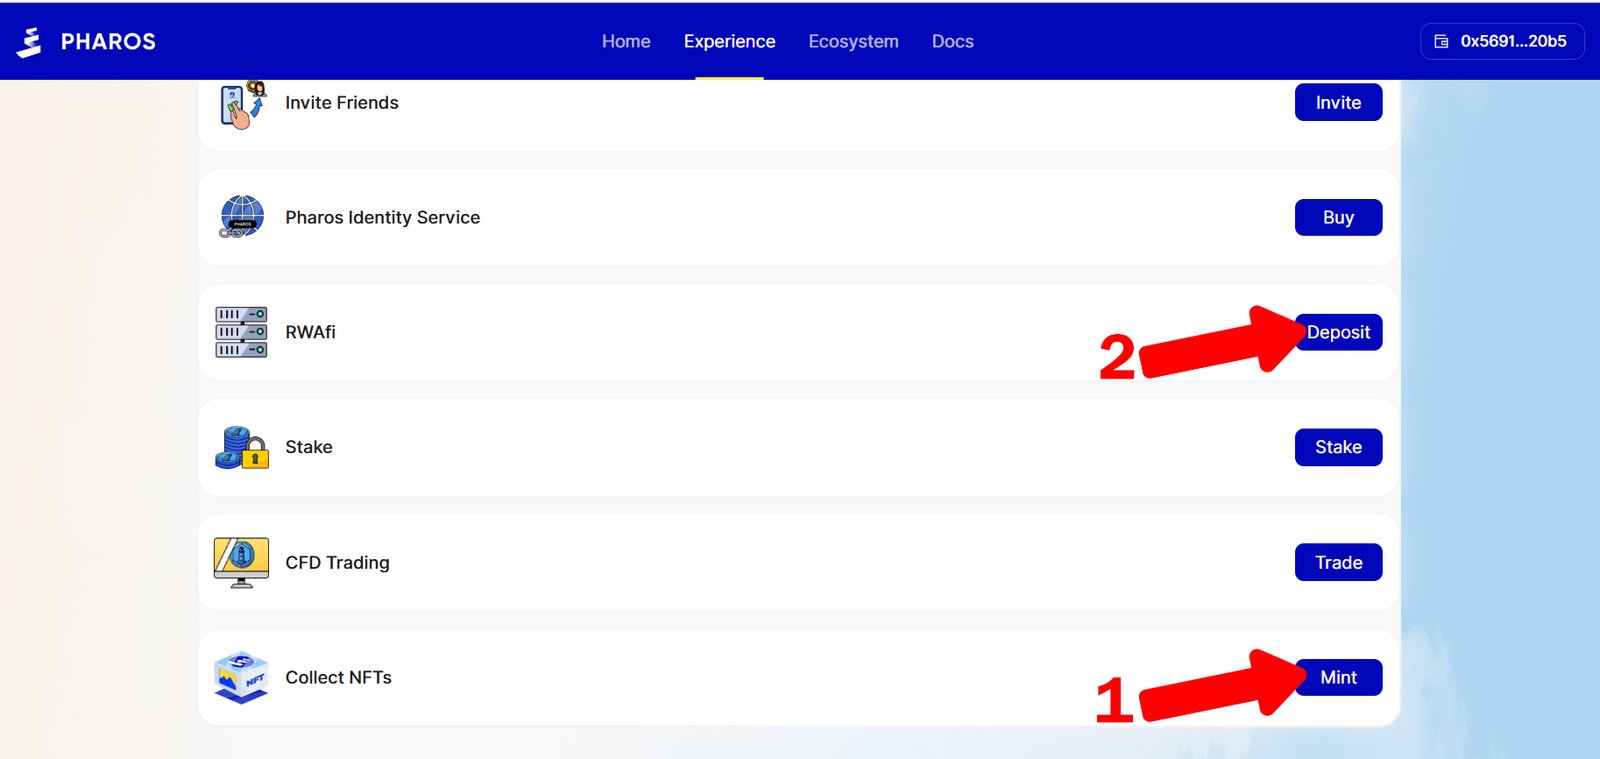Click the Trade button
The image size is (1600, 759).
(x=1338, y=562)
